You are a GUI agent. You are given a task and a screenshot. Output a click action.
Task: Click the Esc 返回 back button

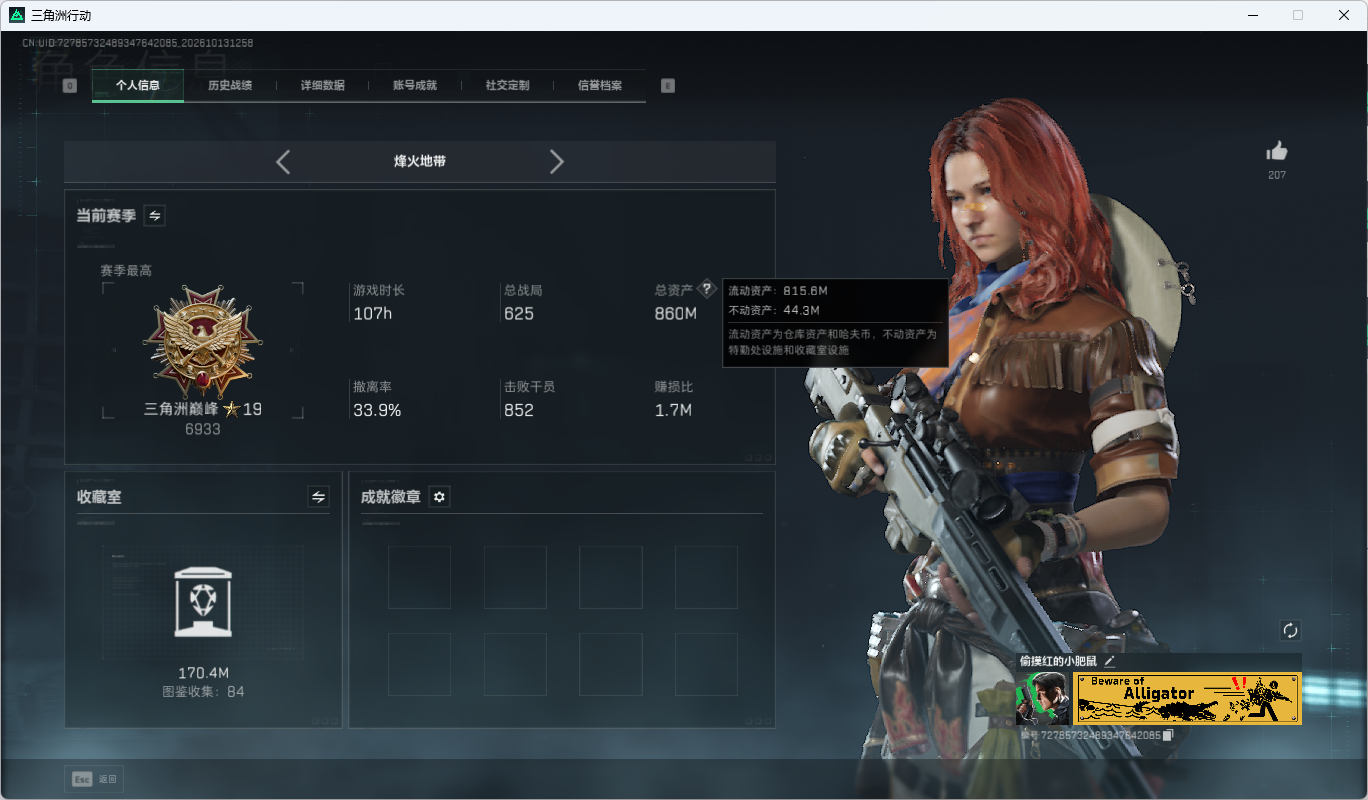(x=95, y=779)
